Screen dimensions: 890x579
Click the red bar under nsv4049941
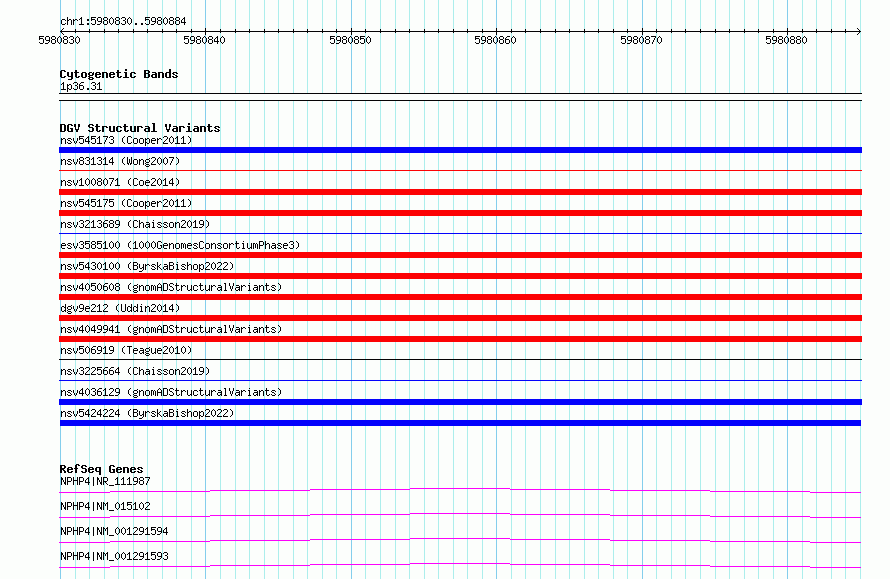point(460,339)
